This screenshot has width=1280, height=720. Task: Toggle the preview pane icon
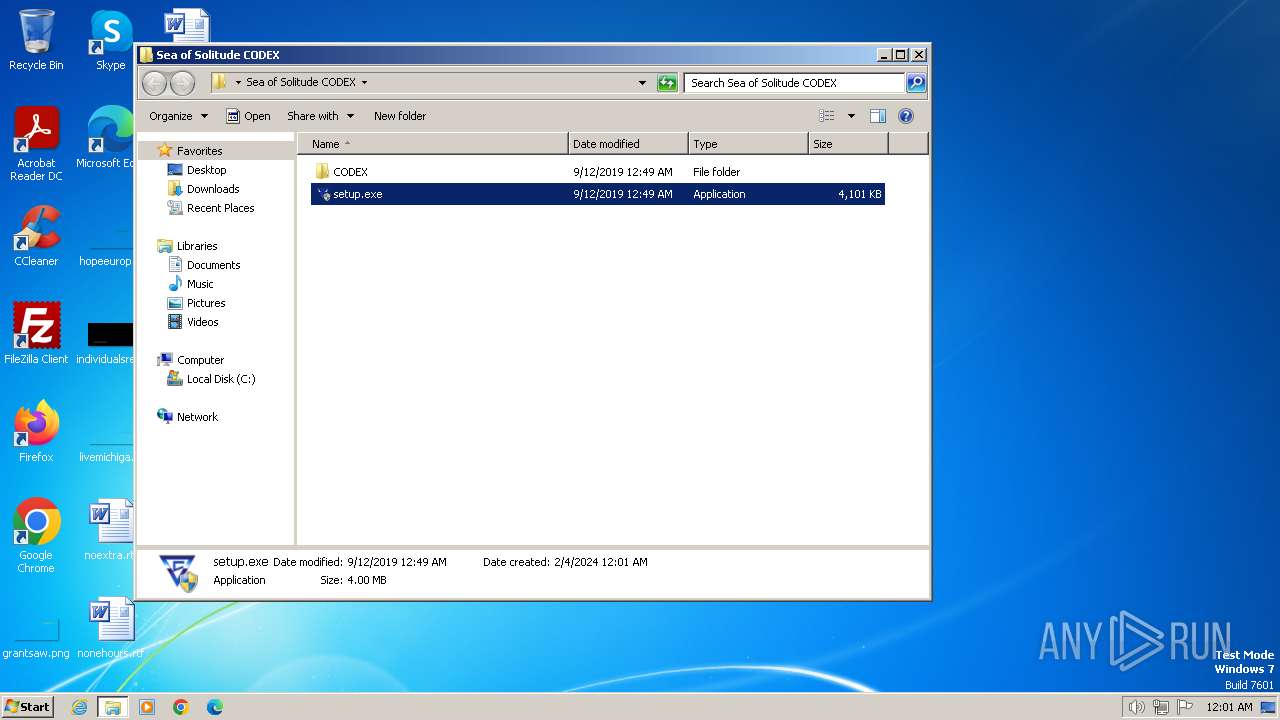pyautogui.click(x=877, y=116)
